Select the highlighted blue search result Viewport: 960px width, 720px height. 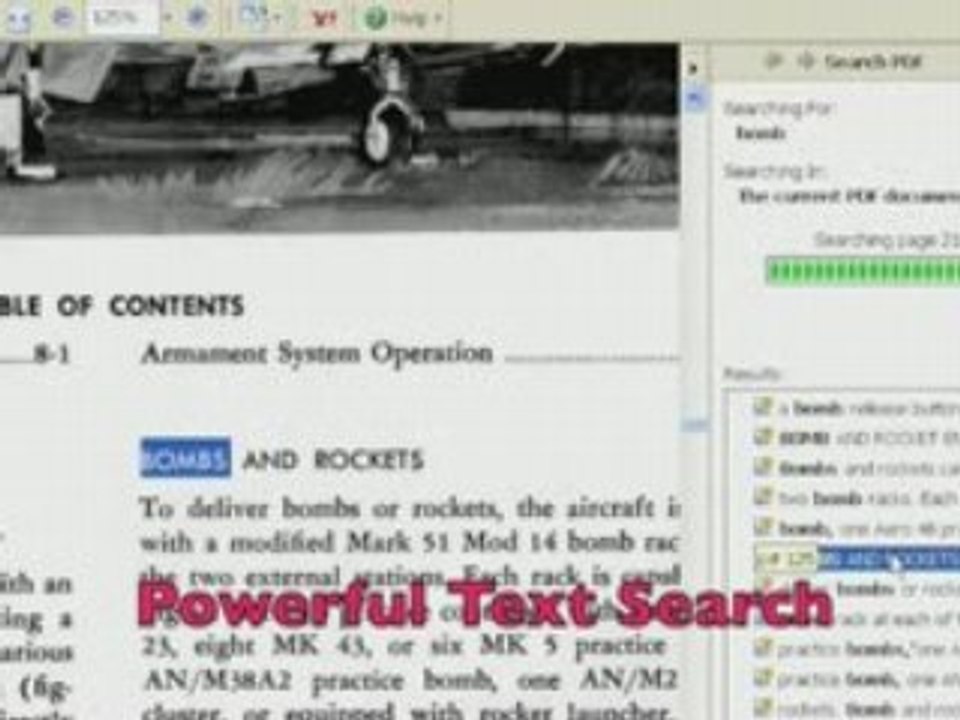[889, 559]
